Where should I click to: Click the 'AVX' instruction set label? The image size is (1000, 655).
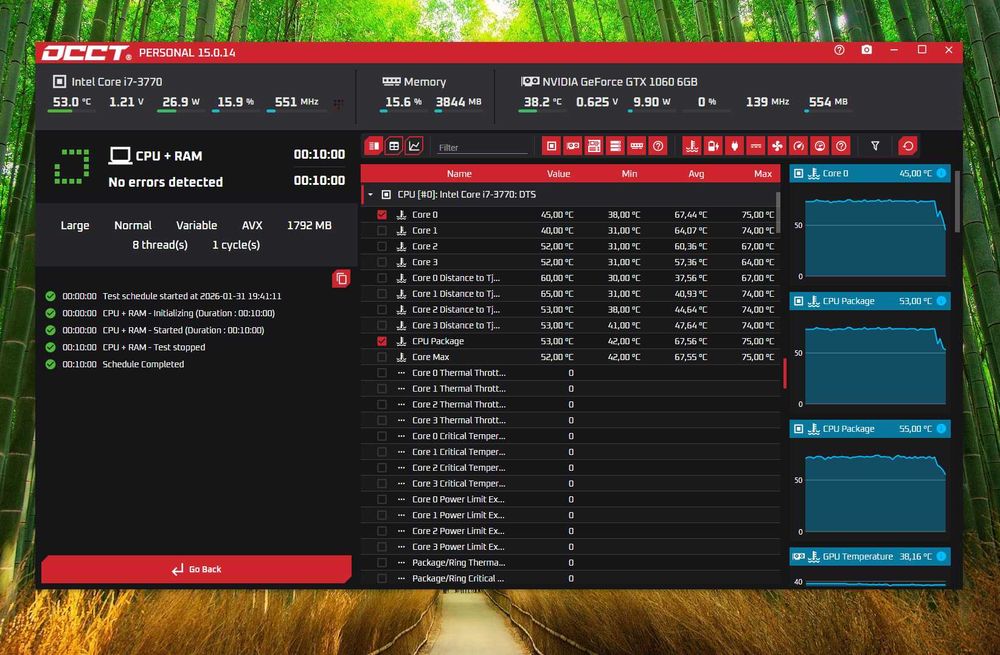point(252,225)
